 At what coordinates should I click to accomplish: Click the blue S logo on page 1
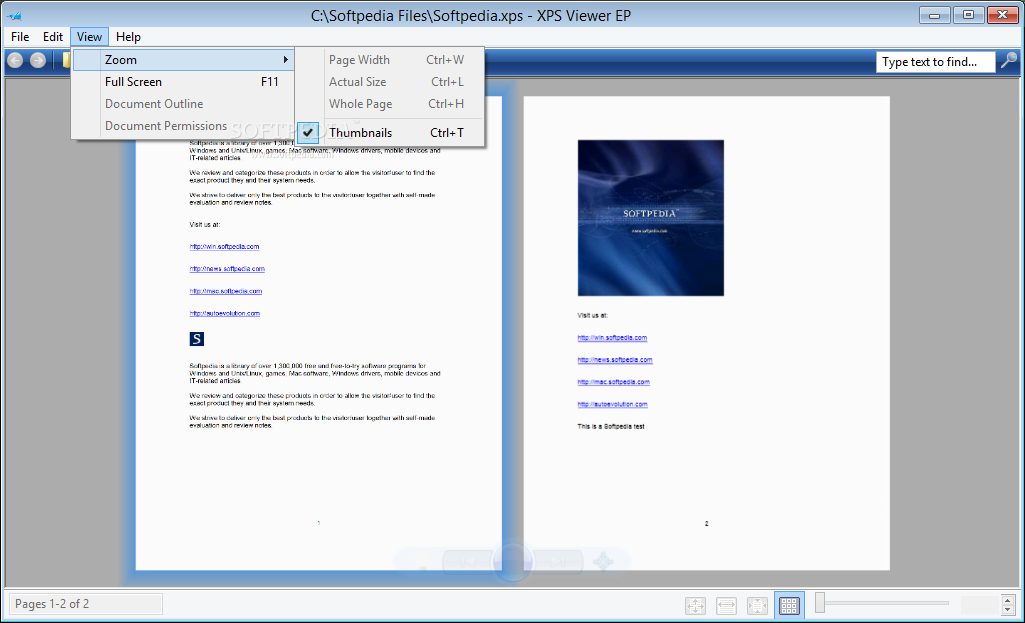coord(197,339)
